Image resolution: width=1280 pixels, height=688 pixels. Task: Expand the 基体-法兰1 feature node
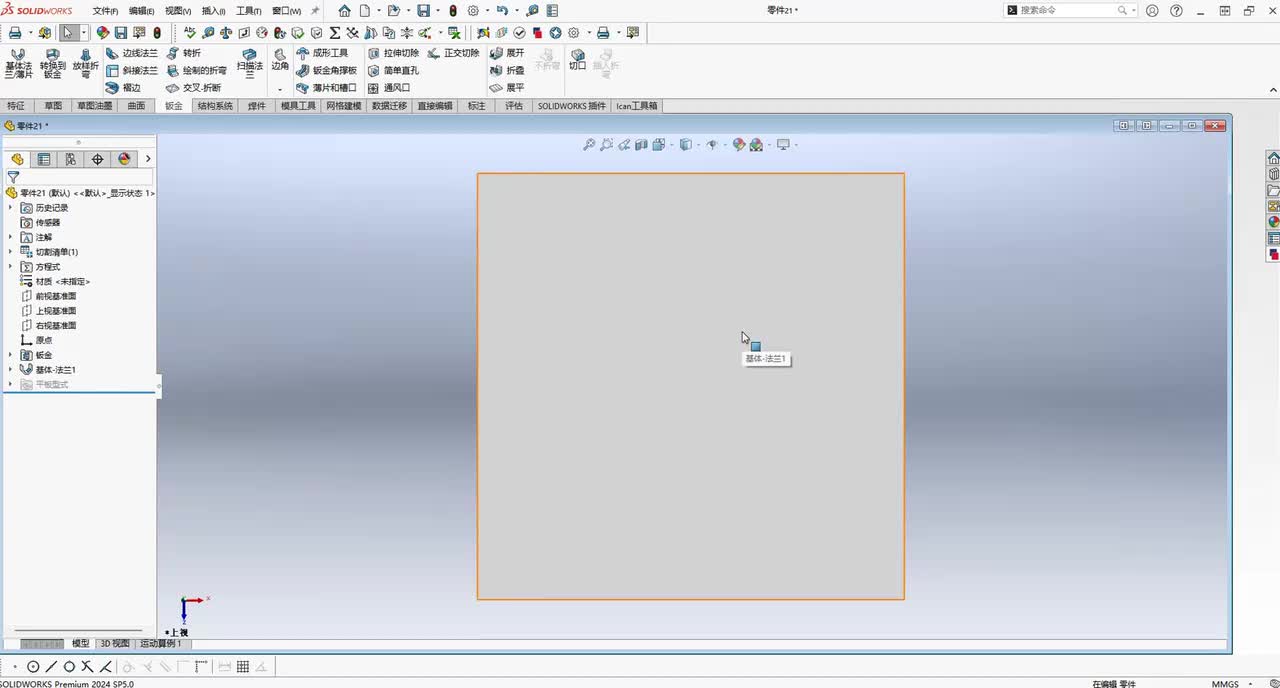11,370
